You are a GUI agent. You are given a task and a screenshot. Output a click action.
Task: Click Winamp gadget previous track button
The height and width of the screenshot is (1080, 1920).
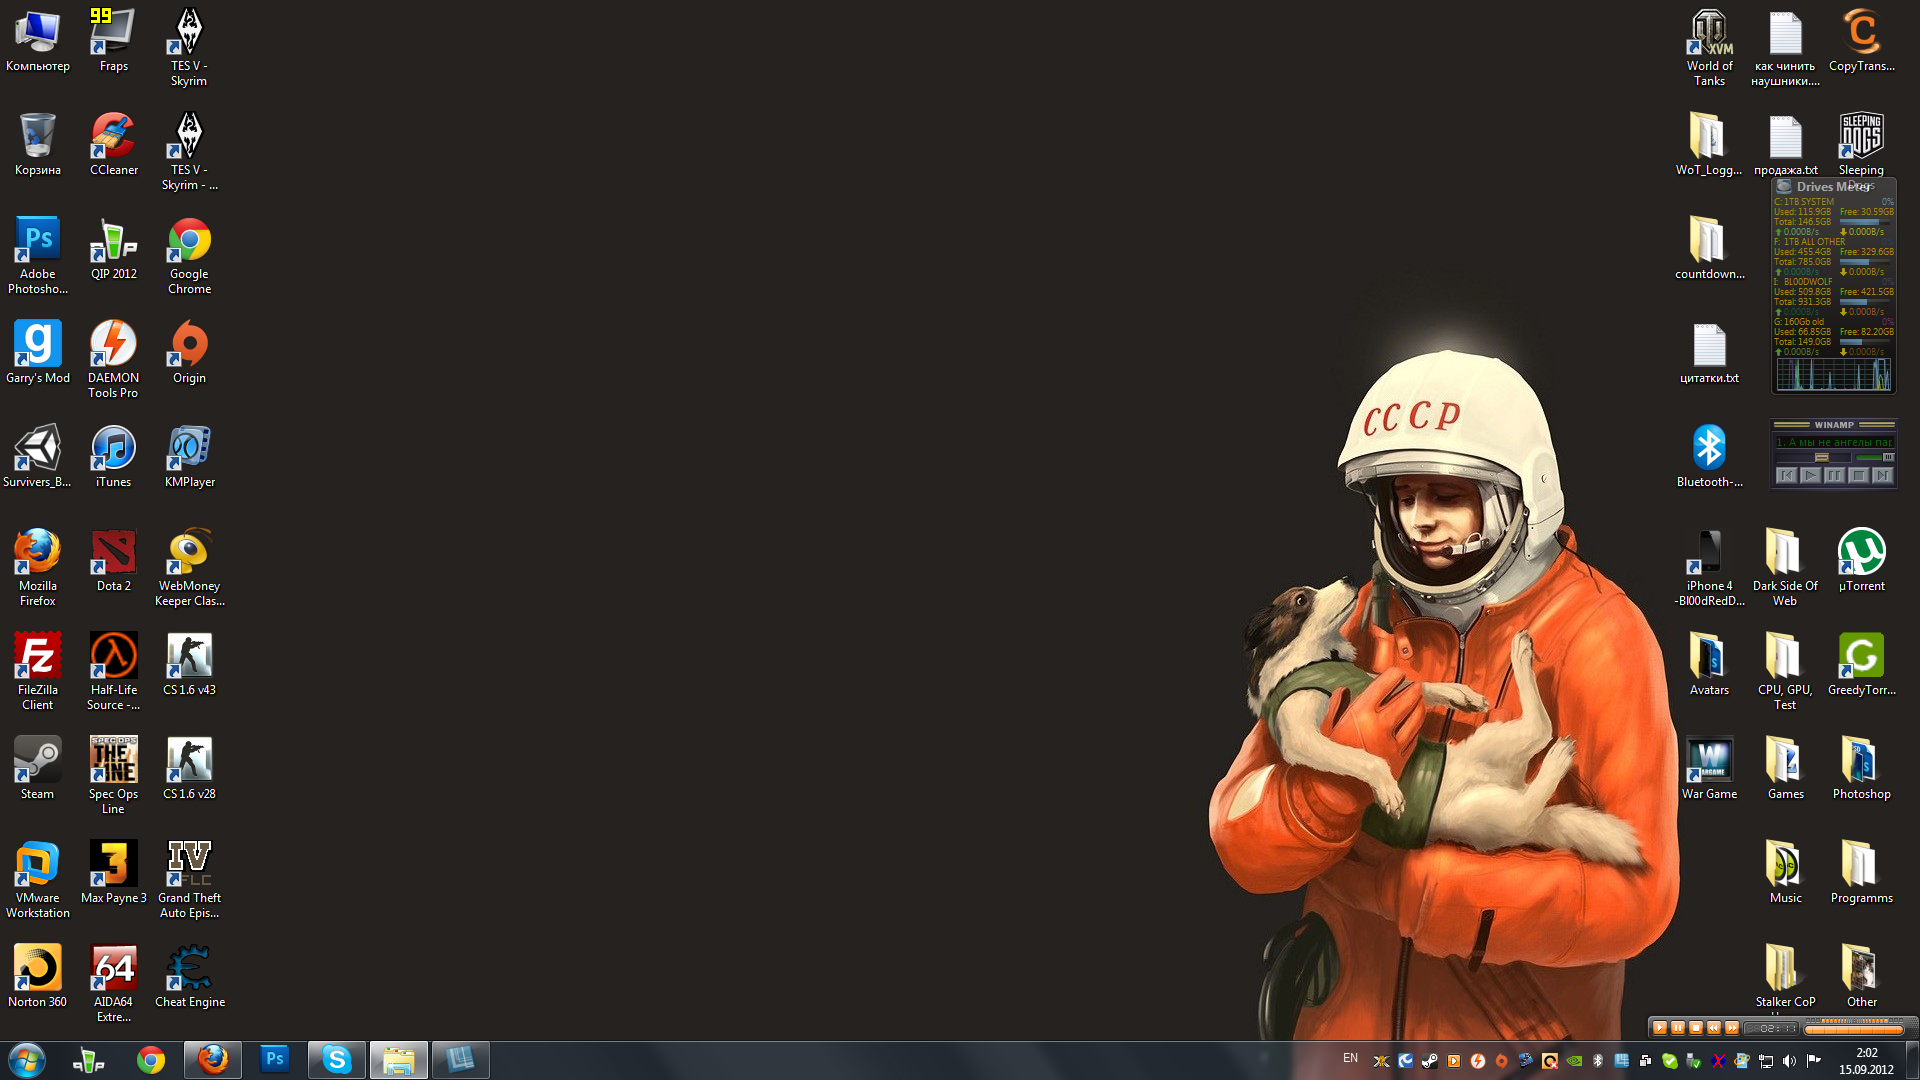pos(1787,475)
